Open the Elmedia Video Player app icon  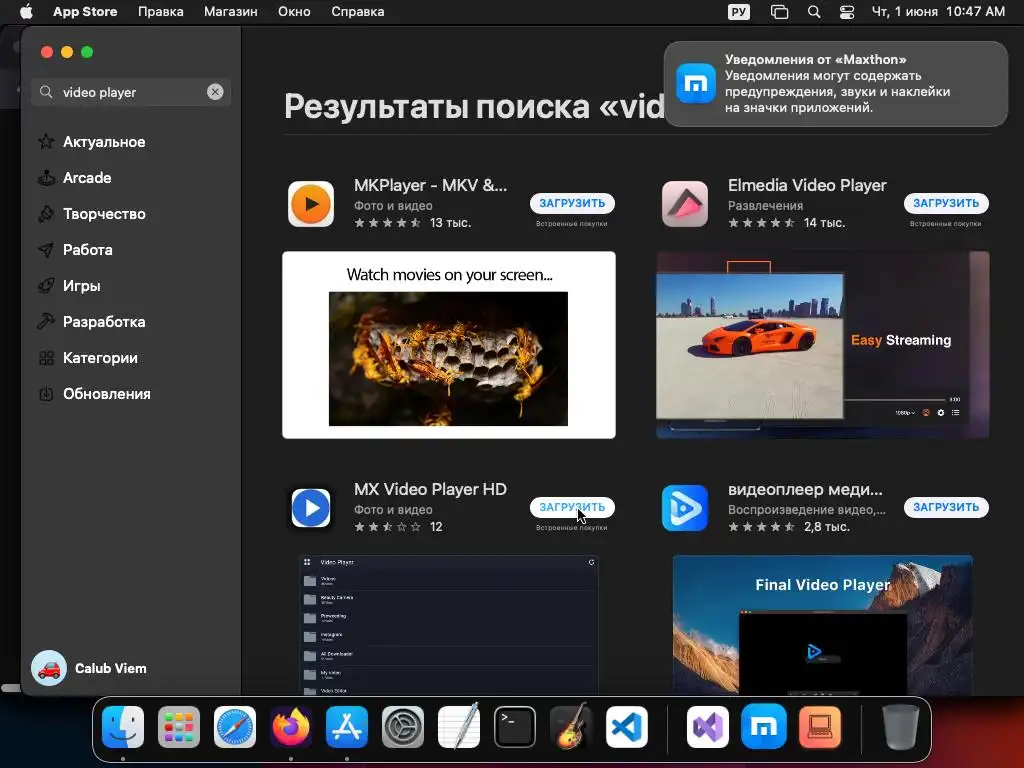pos(684,204)
